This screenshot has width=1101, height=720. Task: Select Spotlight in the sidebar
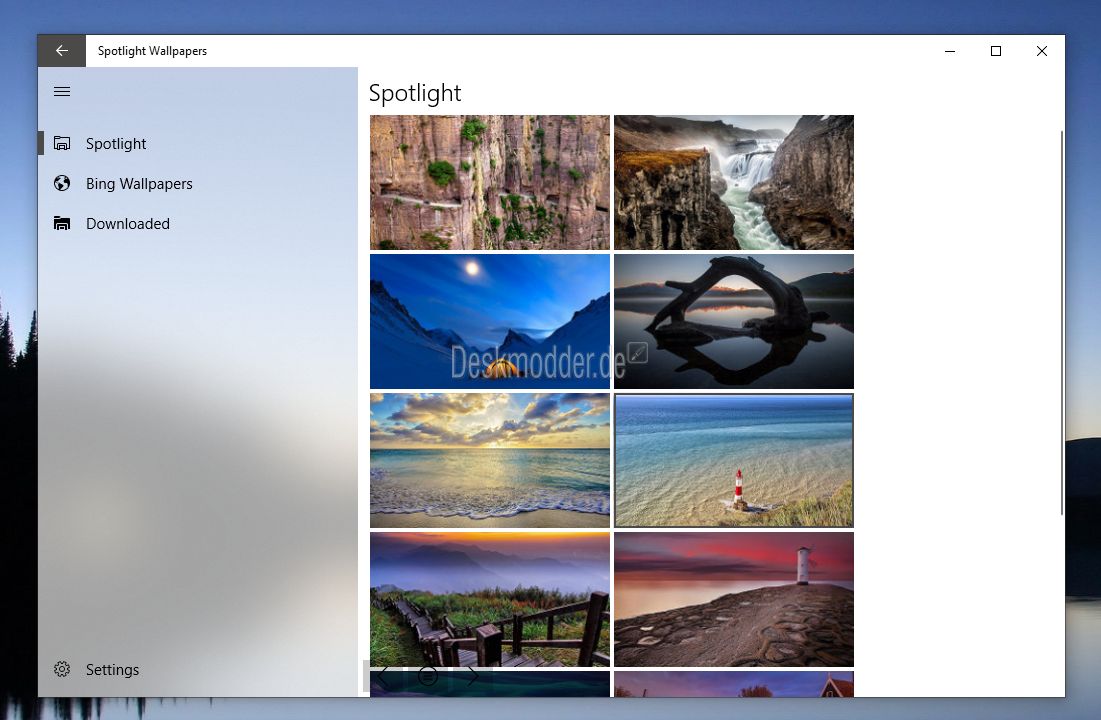(198, 143)
